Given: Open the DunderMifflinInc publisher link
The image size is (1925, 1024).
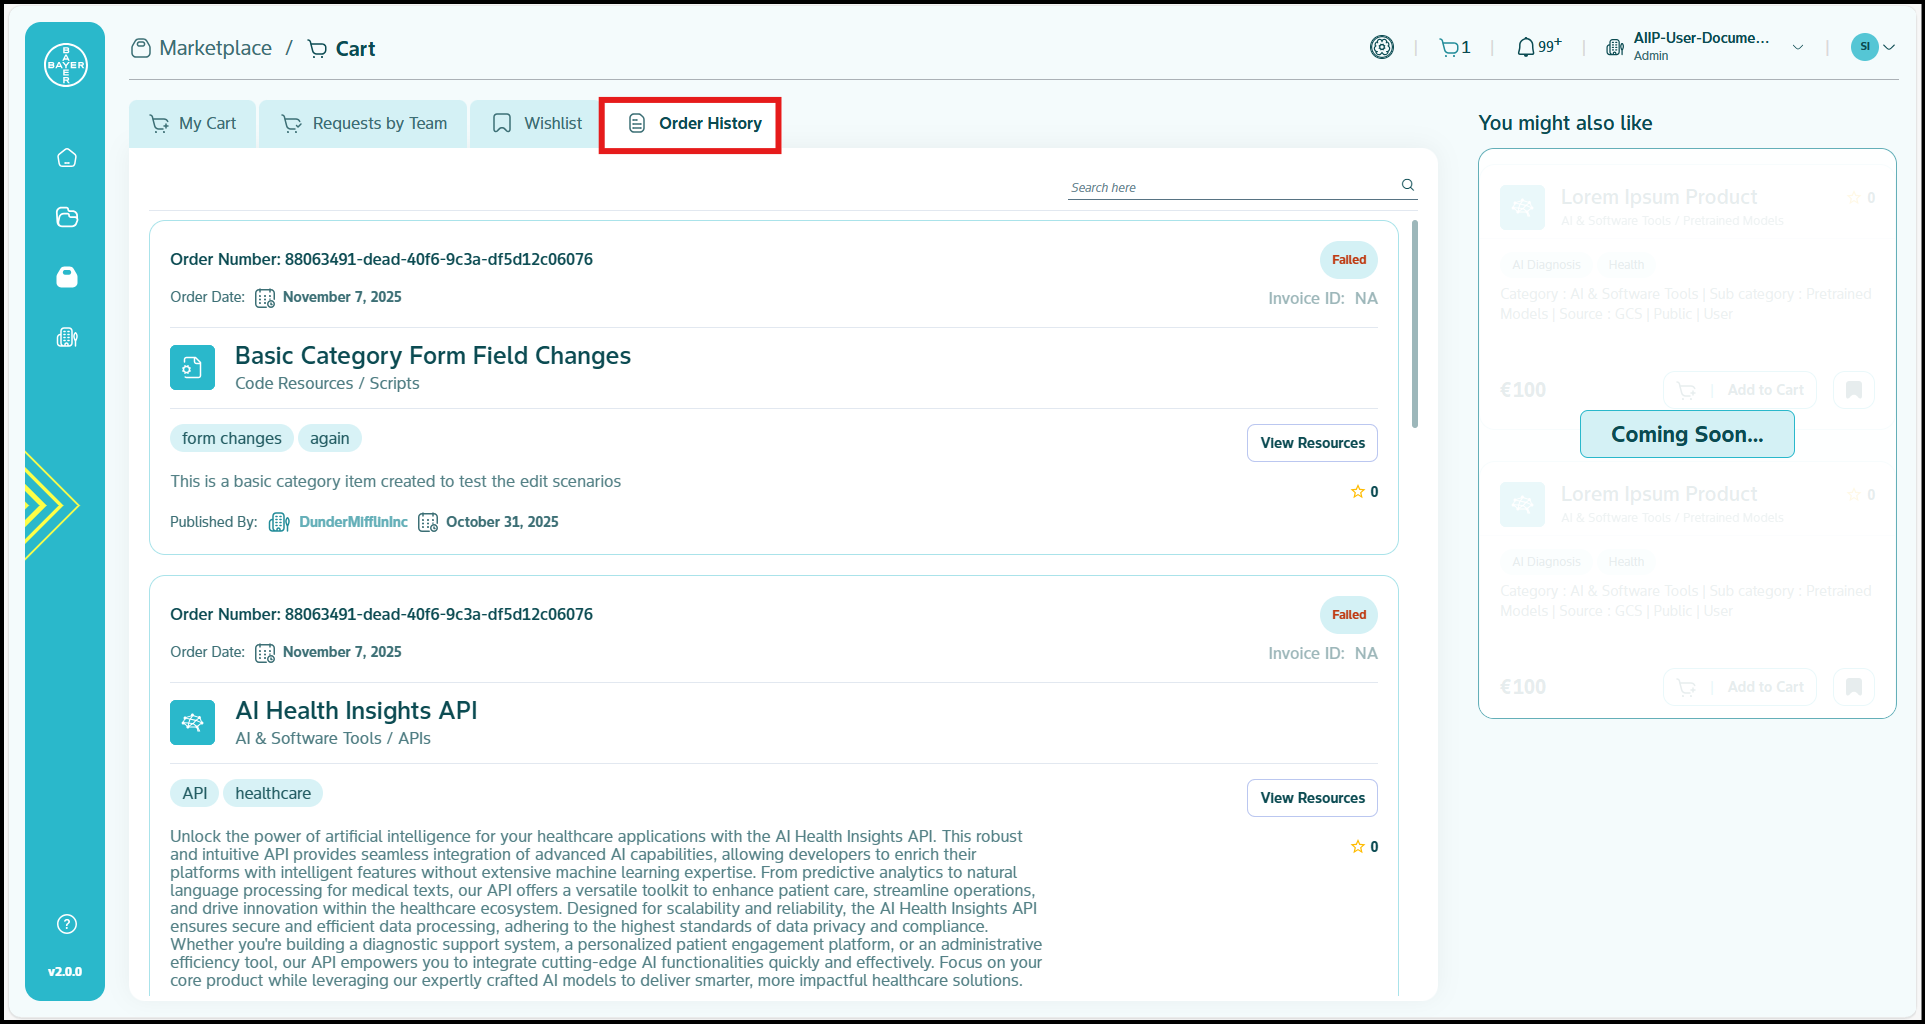Looking at the screenshot, I should [353, 522].
